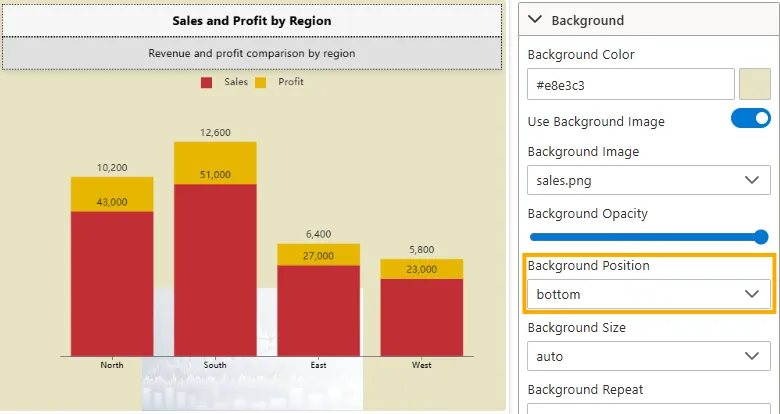Click the yellow Profit legend marker

pos(261,82)
